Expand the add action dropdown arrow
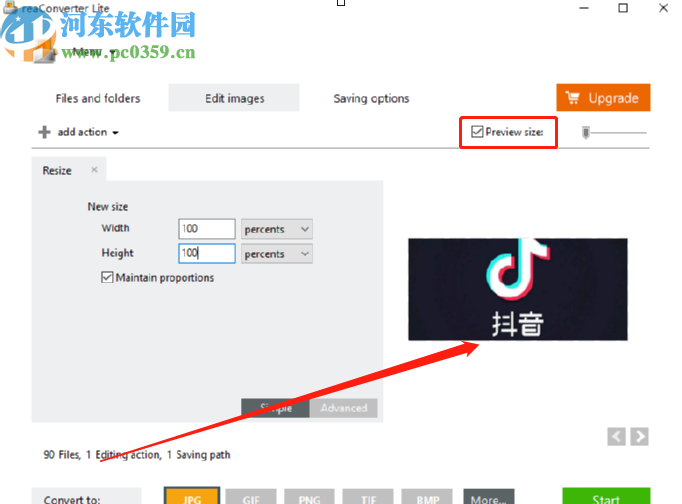The width and height of the screenshot is (682, 504). [115, 133]
